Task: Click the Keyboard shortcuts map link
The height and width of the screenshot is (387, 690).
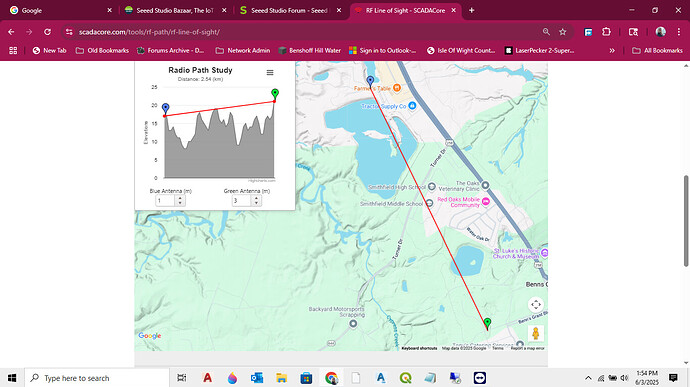Action: [x=419, y=348]
